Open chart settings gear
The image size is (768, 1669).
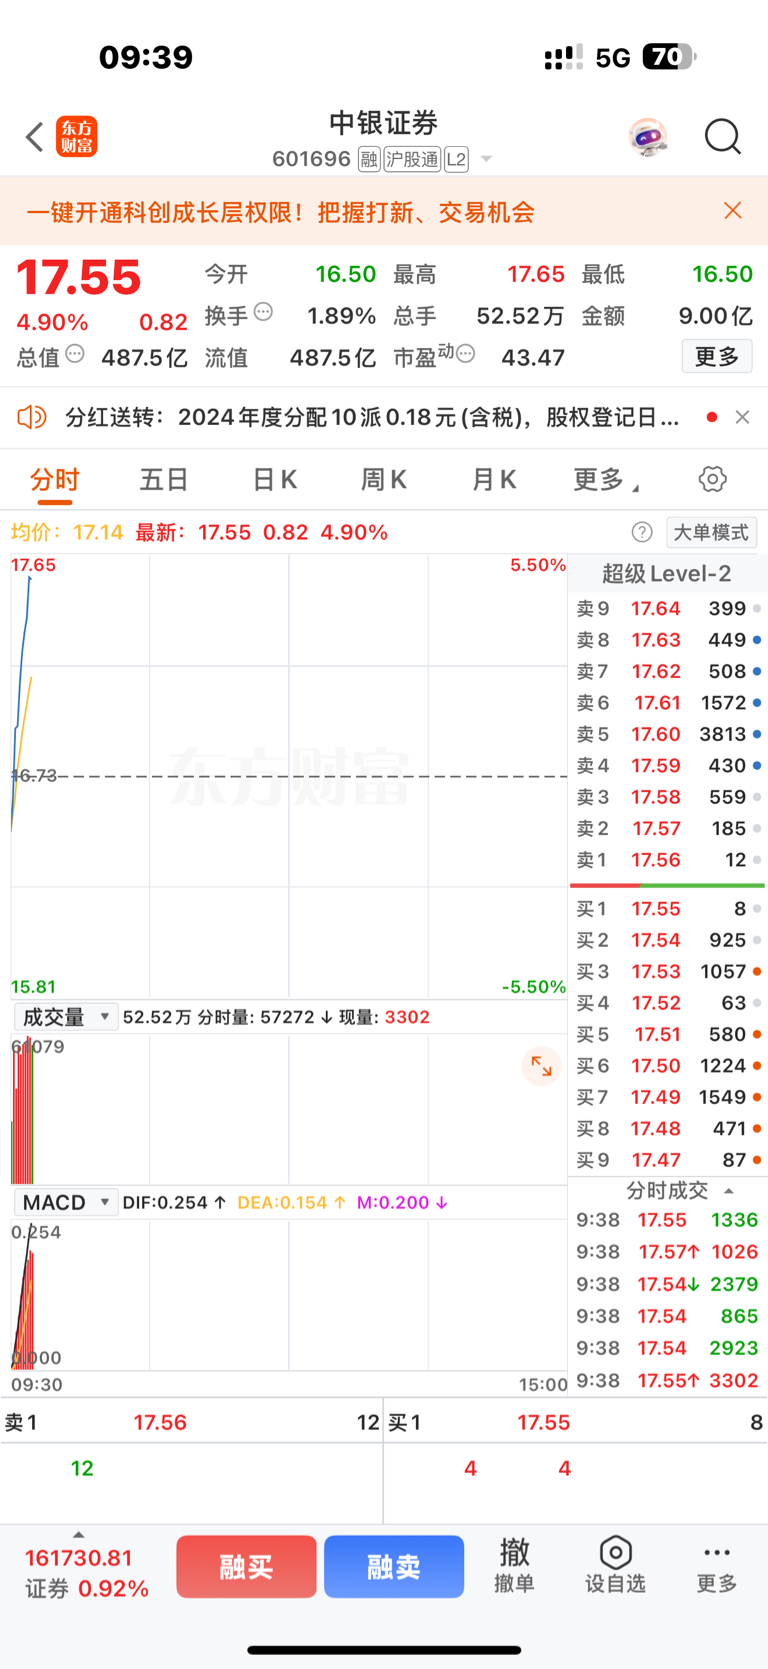(713, 479)
